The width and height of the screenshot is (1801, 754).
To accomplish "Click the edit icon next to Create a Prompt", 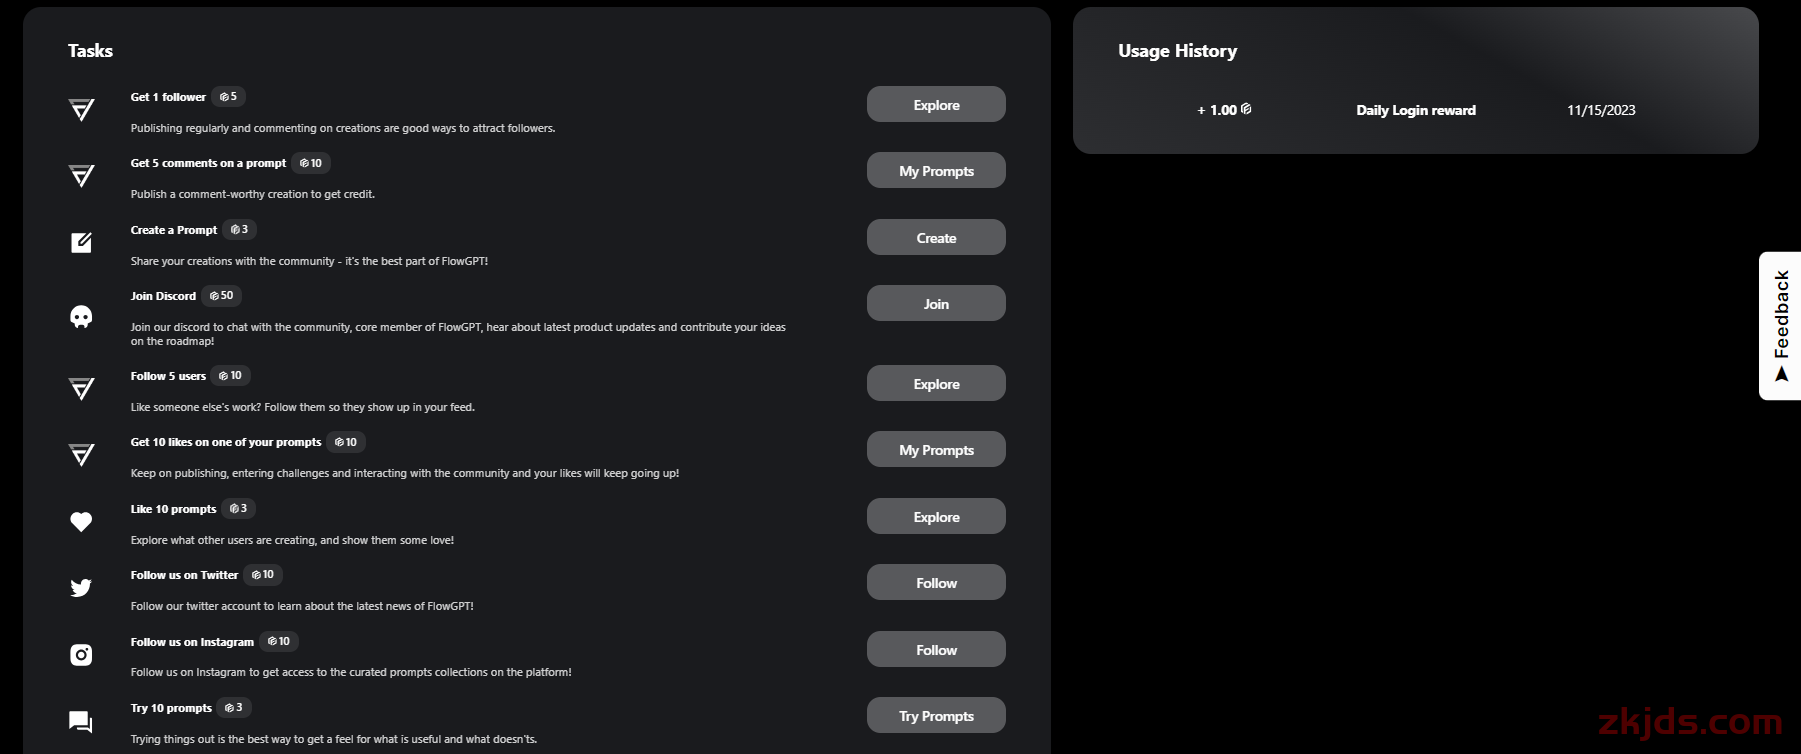I will (x=81, y=243).
